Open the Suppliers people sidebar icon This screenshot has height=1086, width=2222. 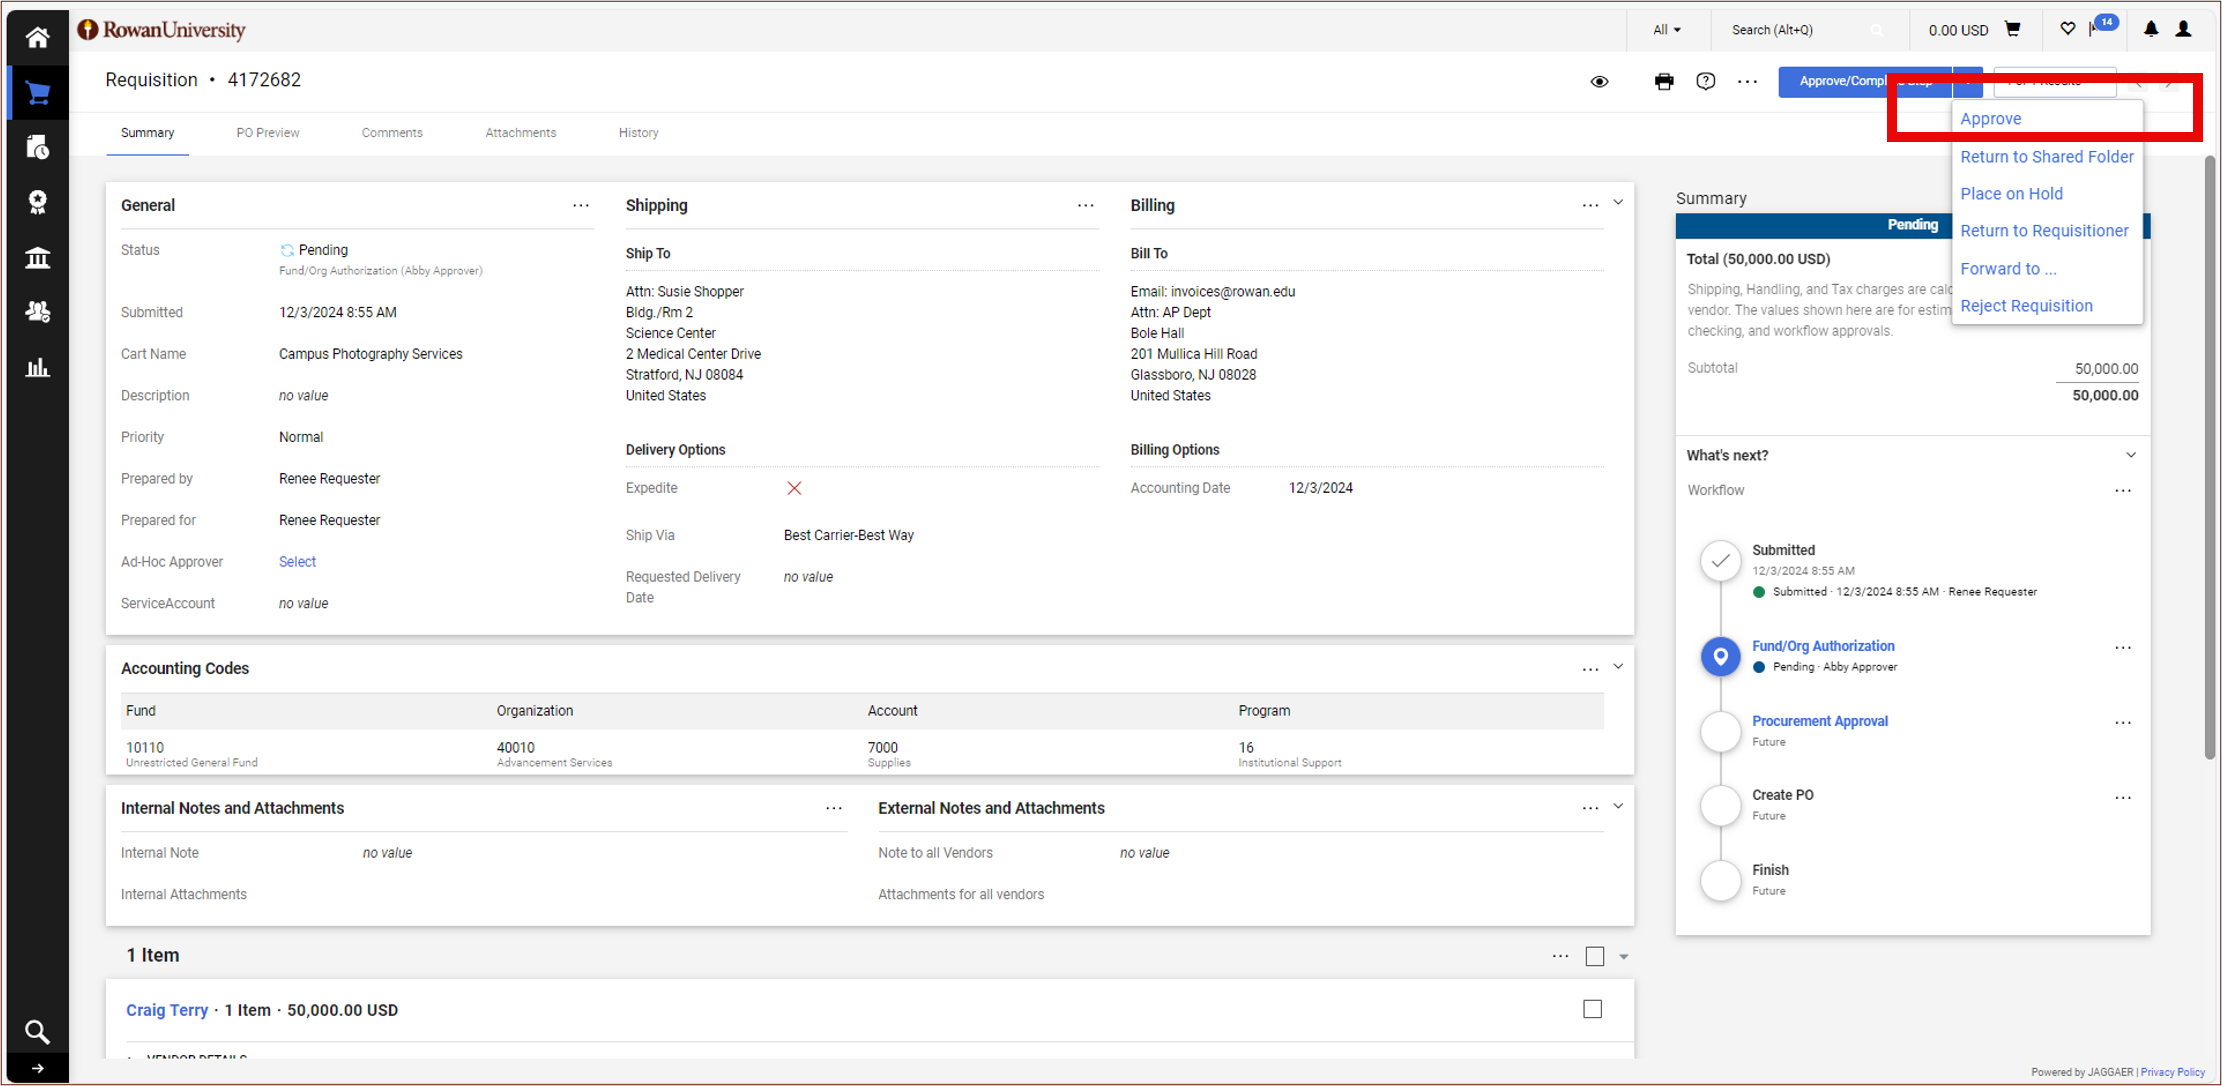coord(37,312)
